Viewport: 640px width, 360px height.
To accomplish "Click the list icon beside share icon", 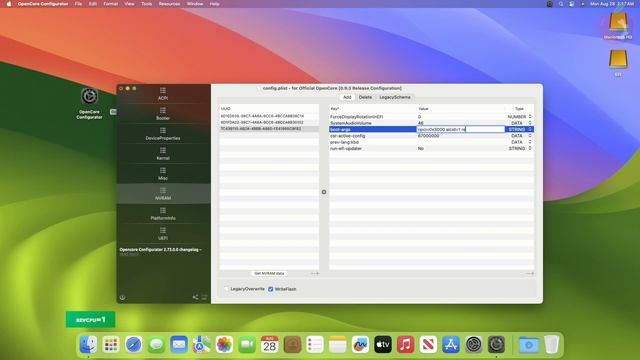I will [204, 297].
